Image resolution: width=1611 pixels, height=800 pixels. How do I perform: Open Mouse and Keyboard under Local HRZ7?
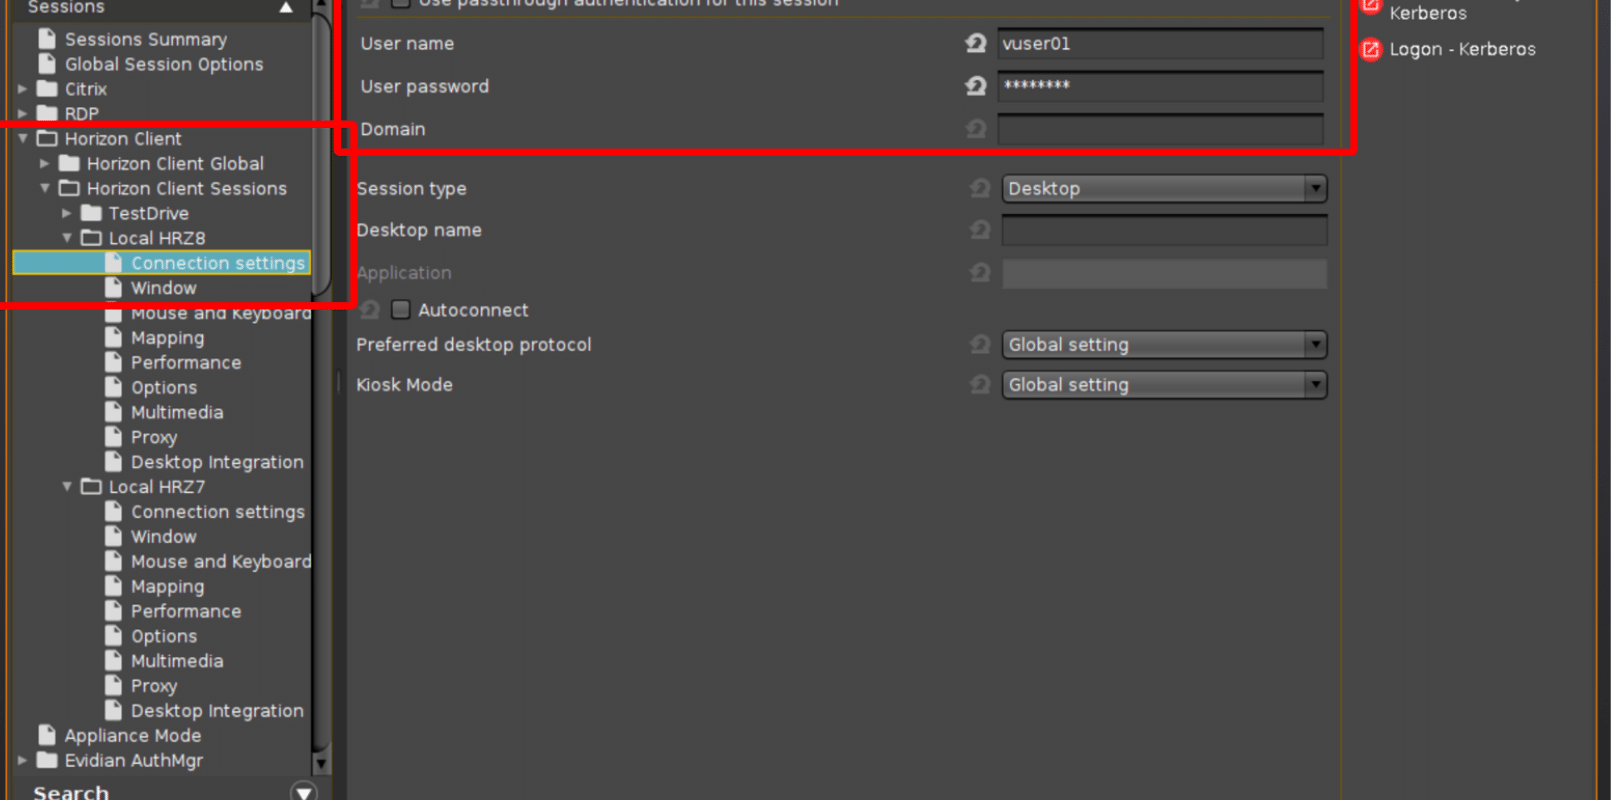coord(221,562)
